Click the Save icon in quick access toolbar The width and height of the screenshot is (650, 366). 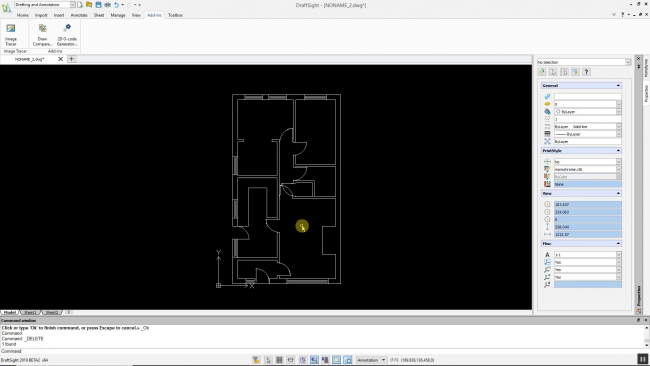click(98, 5)
